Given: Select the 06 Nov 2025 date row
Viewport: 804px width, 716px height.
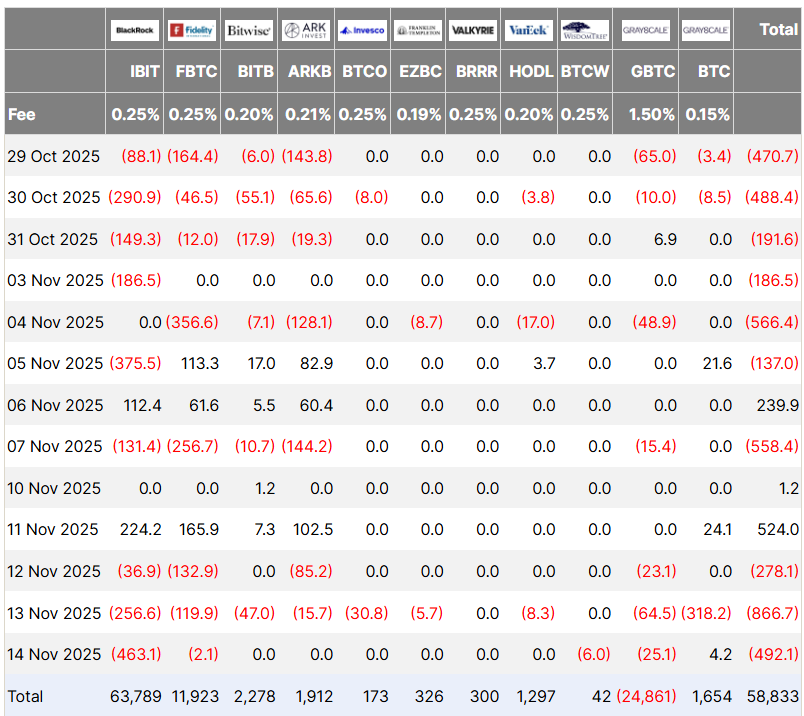Looking at the screenshot, I should tap(54, 405).
